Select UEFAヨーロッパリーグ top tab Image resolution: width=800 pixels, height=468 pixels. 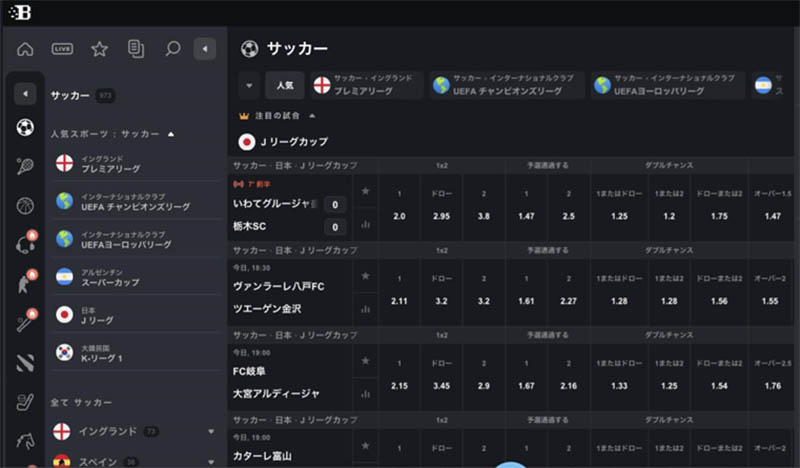pyautogui.click(x=668, y=85)
